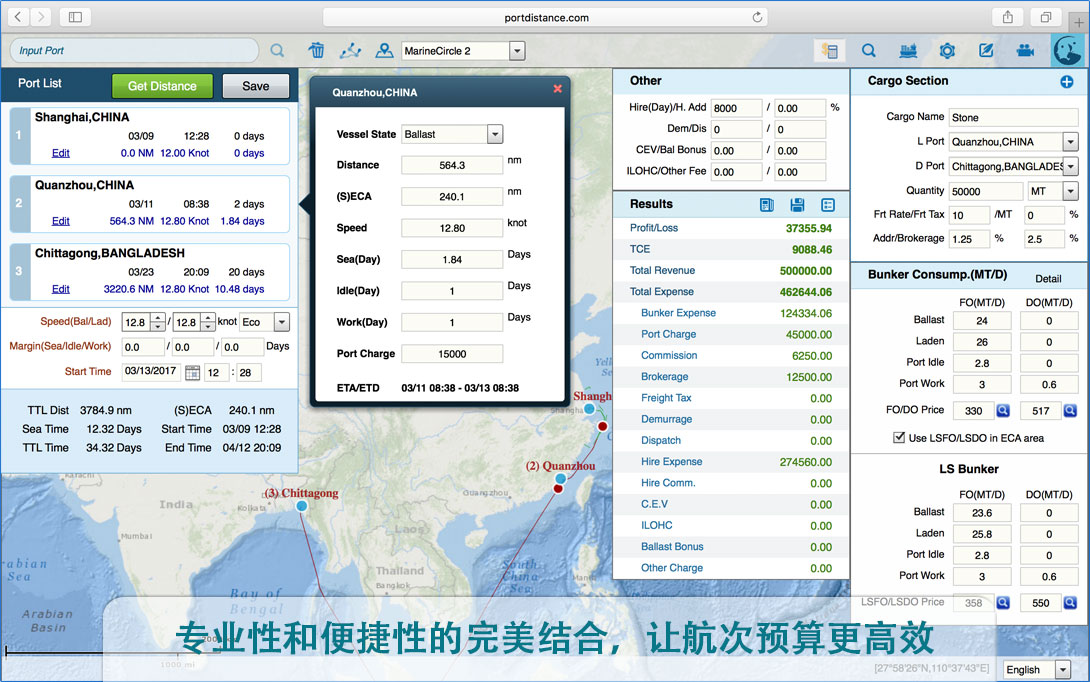The image size is (1090, 682).
Task: Open settings gear icon
Action: coord(947,50)
